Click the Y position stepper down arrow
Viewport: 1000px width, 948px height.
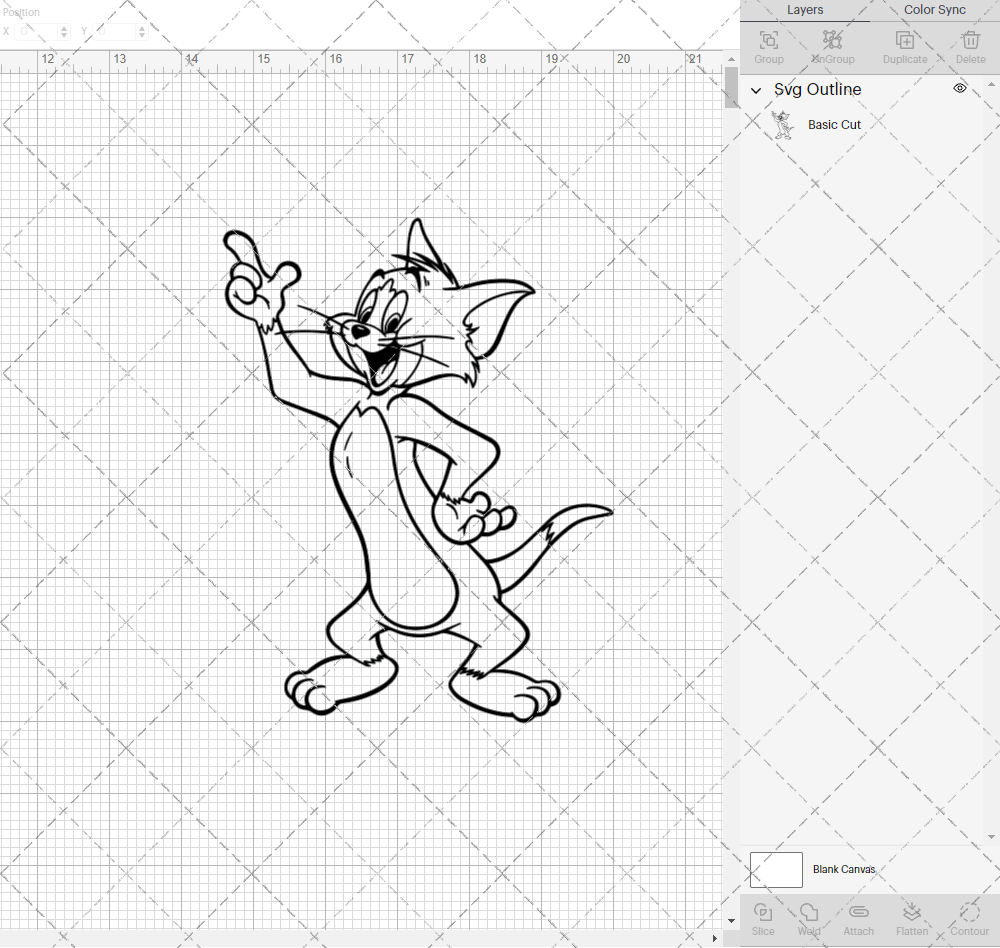141,36
